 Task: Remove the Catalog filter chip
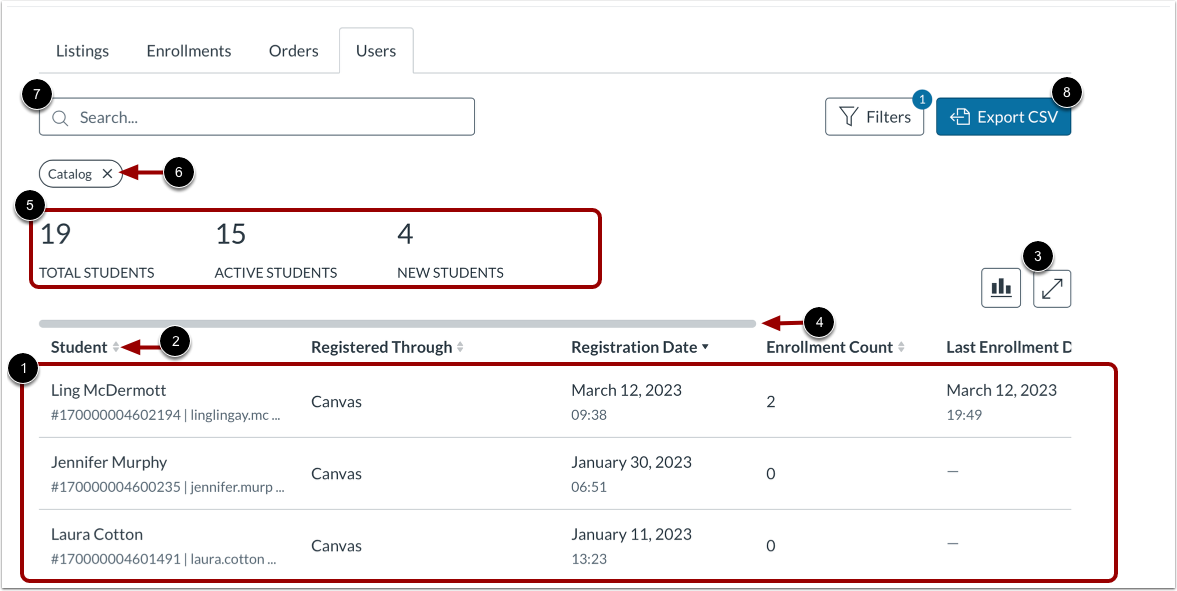(x=108, y=173)
